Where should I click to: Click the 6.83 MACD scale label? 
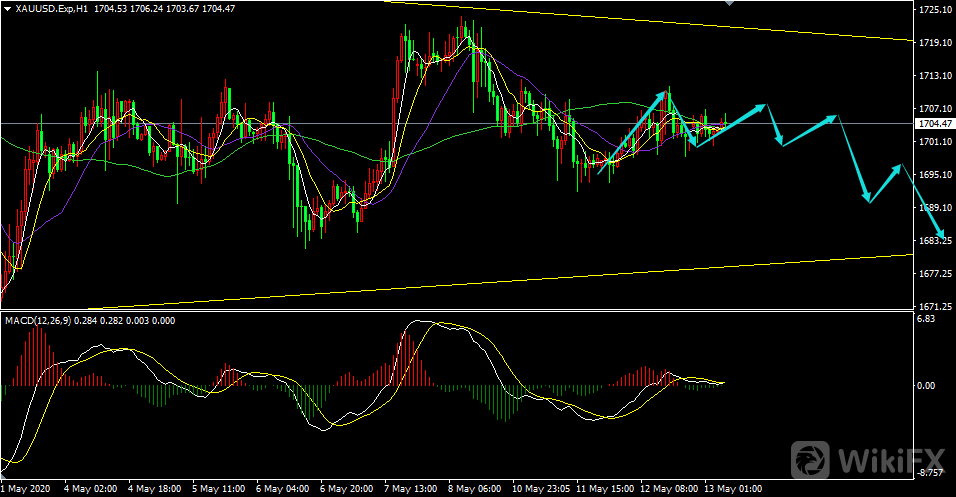tap(927, 320)
